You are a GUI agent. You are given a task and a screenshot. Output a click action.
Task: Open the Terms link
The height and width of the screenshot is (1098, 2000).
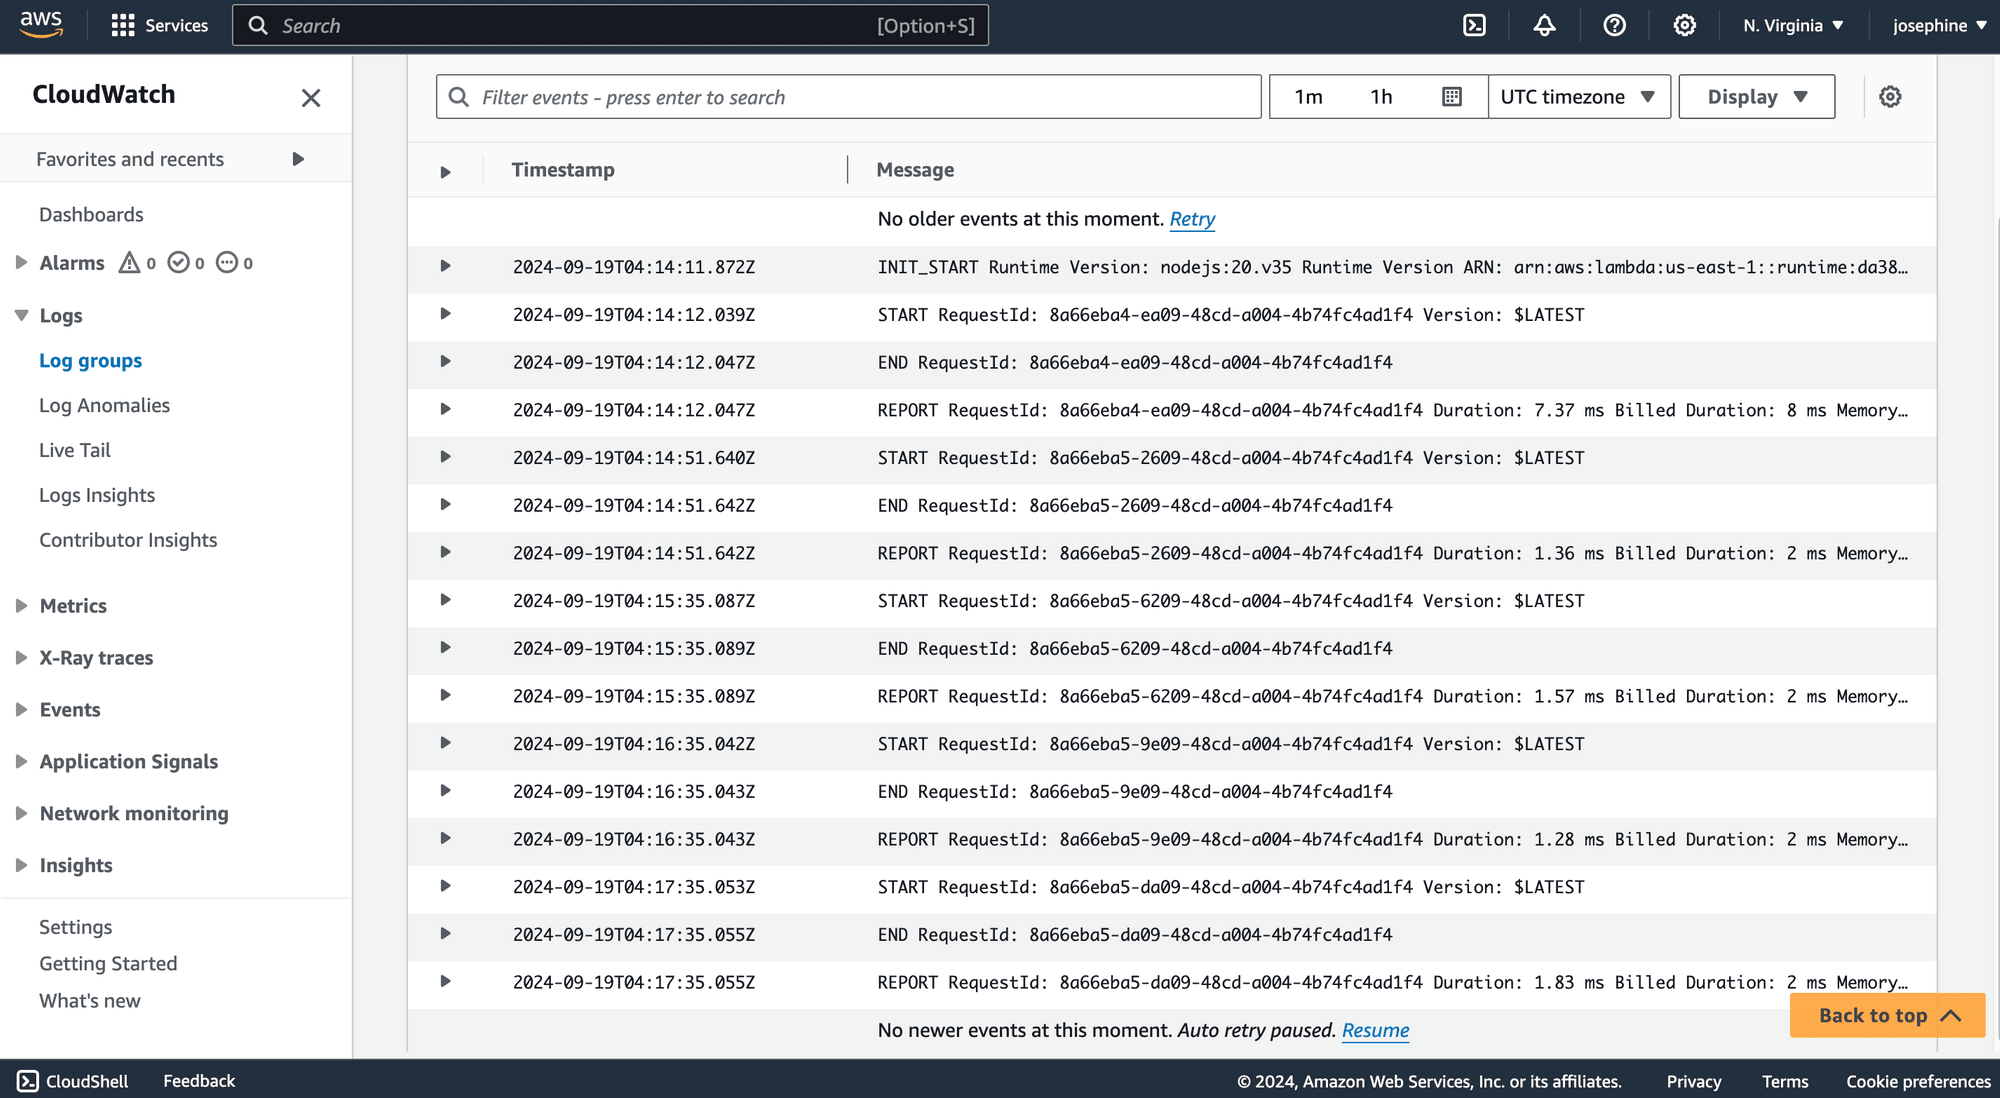[1785, 1081]
